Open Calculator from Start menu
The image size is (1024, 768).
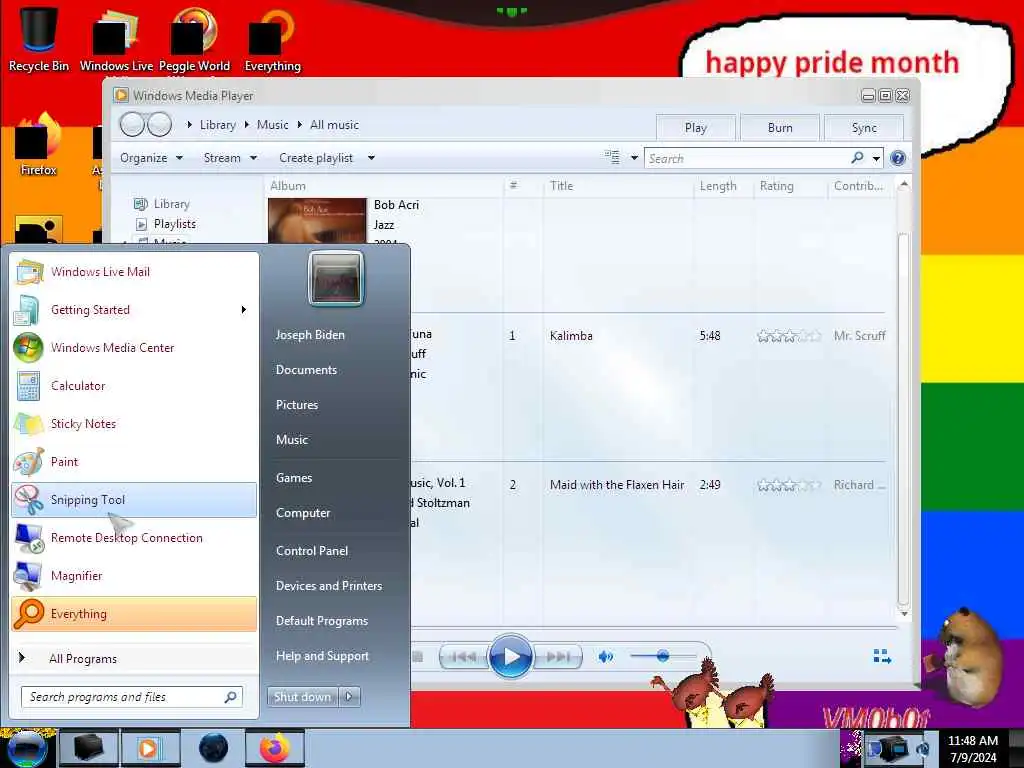[x=134, y=385]
